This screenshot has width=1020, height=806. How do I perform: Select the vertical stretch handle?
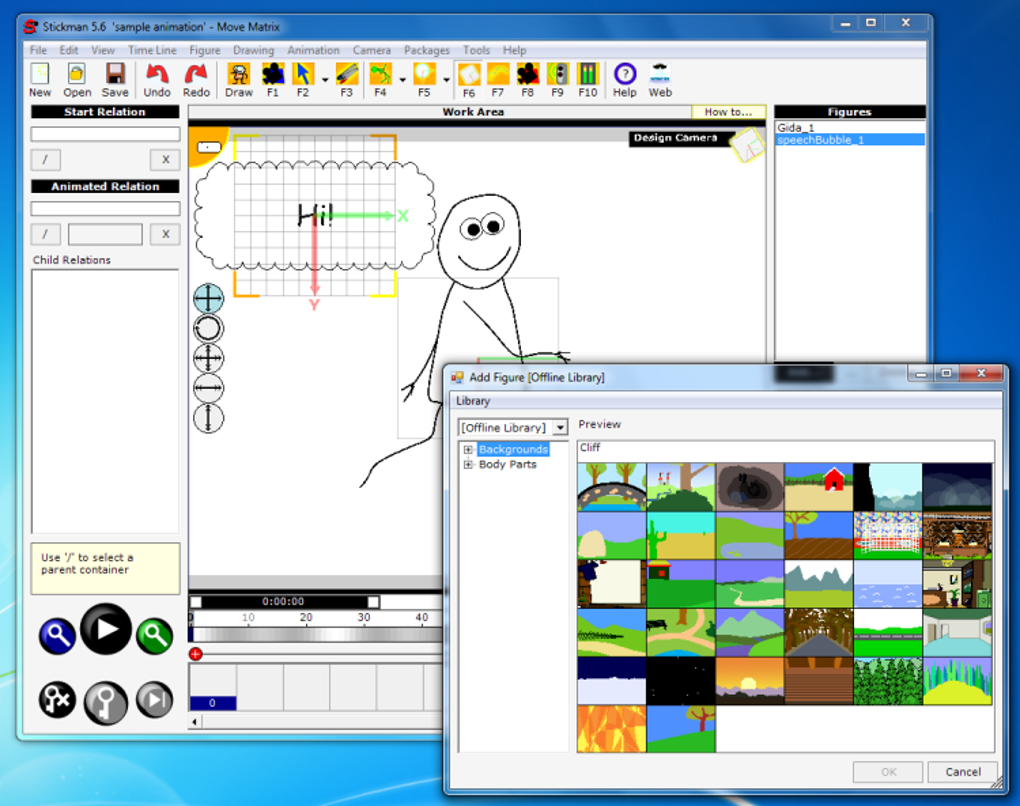click(208, 418)
